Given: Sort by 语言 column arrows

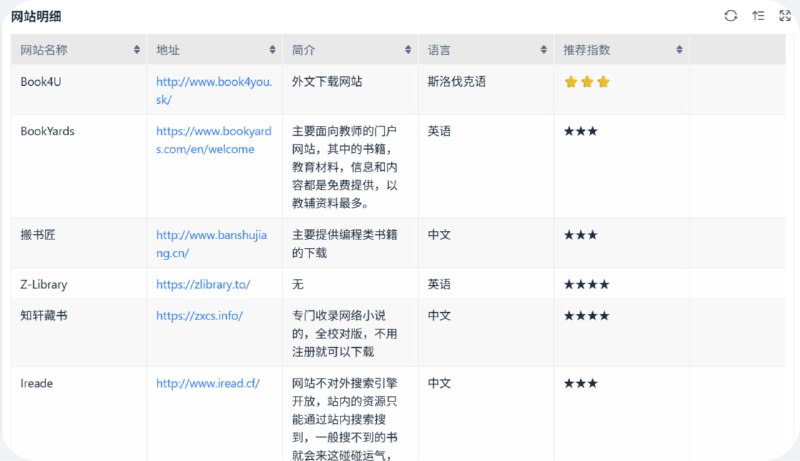Looking at the screenshot, I should coord(544,49).
